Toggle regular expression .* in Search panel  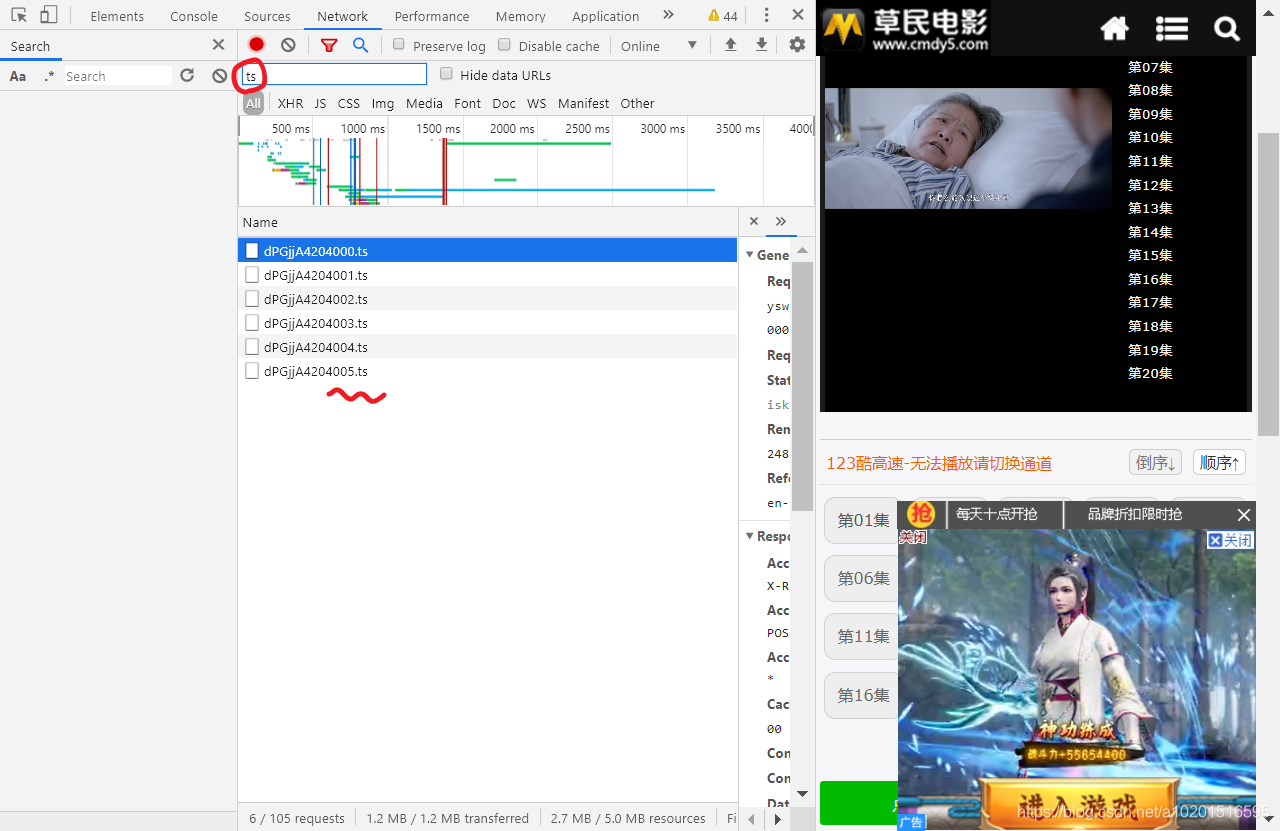click(49, 76)
